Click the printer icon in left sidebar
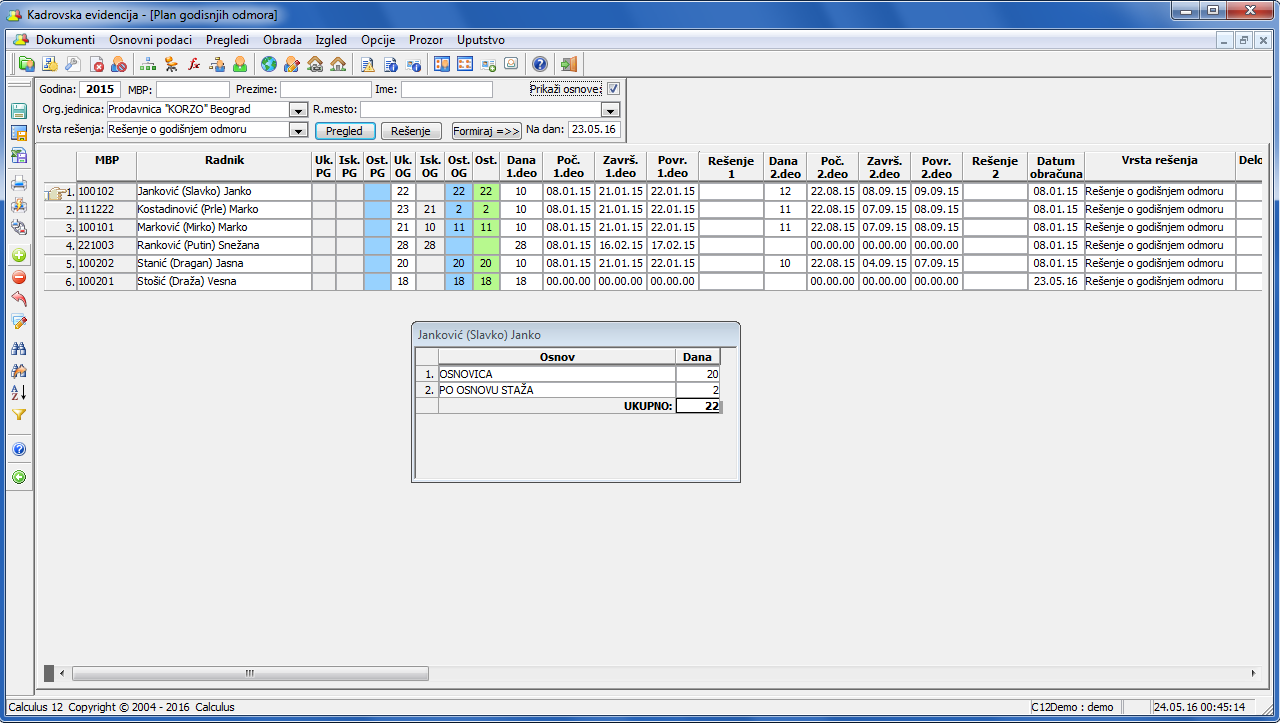The height and width of the screenshot is (723, 1280). coord(19,183)
